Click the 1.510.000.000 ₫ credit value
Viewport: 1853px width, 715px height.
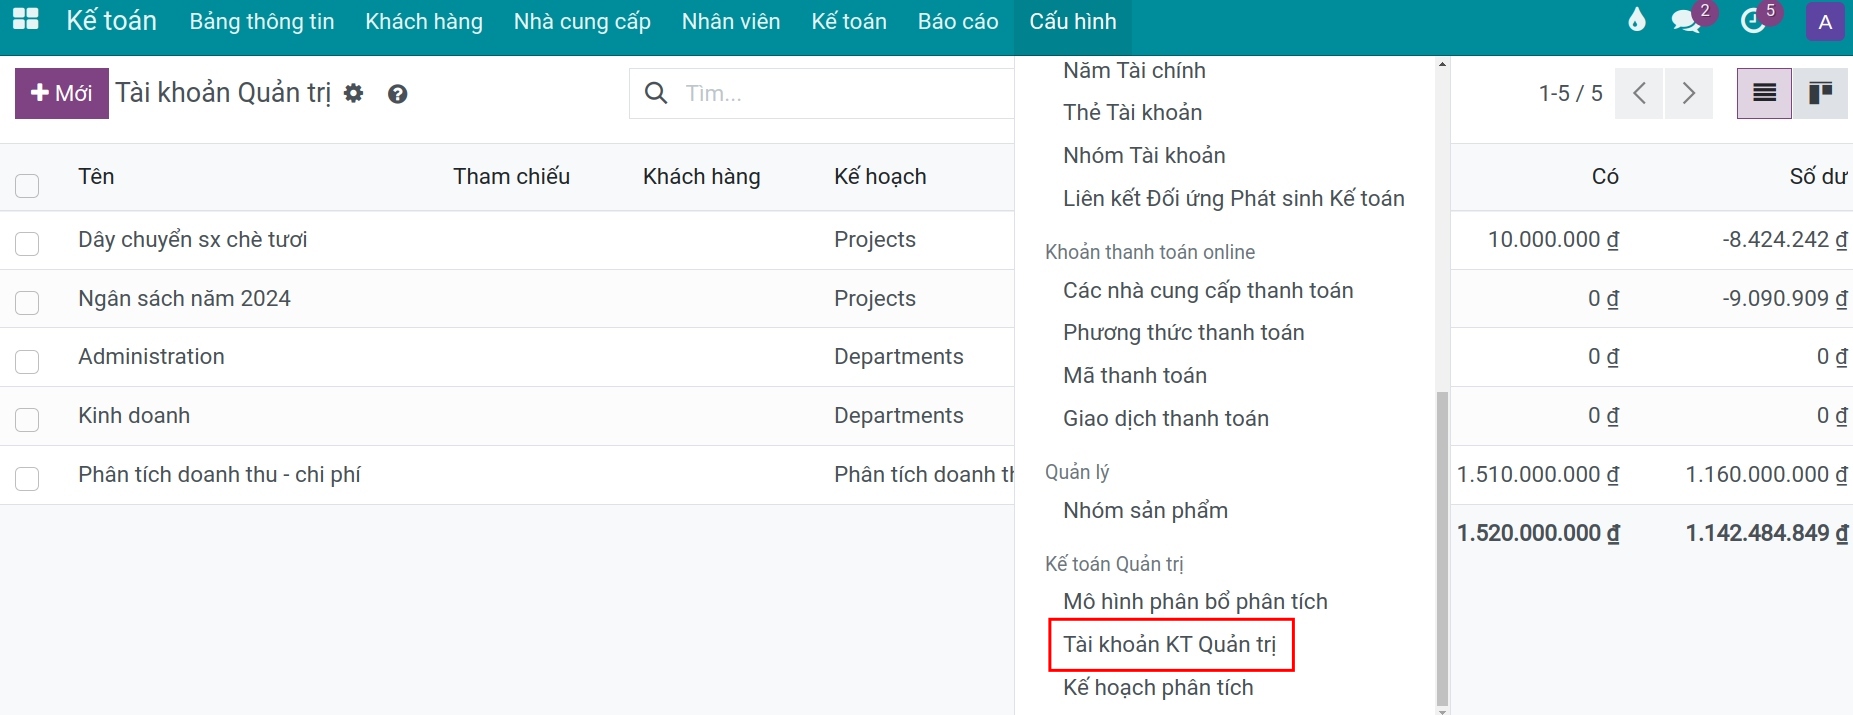[1538, 474]
